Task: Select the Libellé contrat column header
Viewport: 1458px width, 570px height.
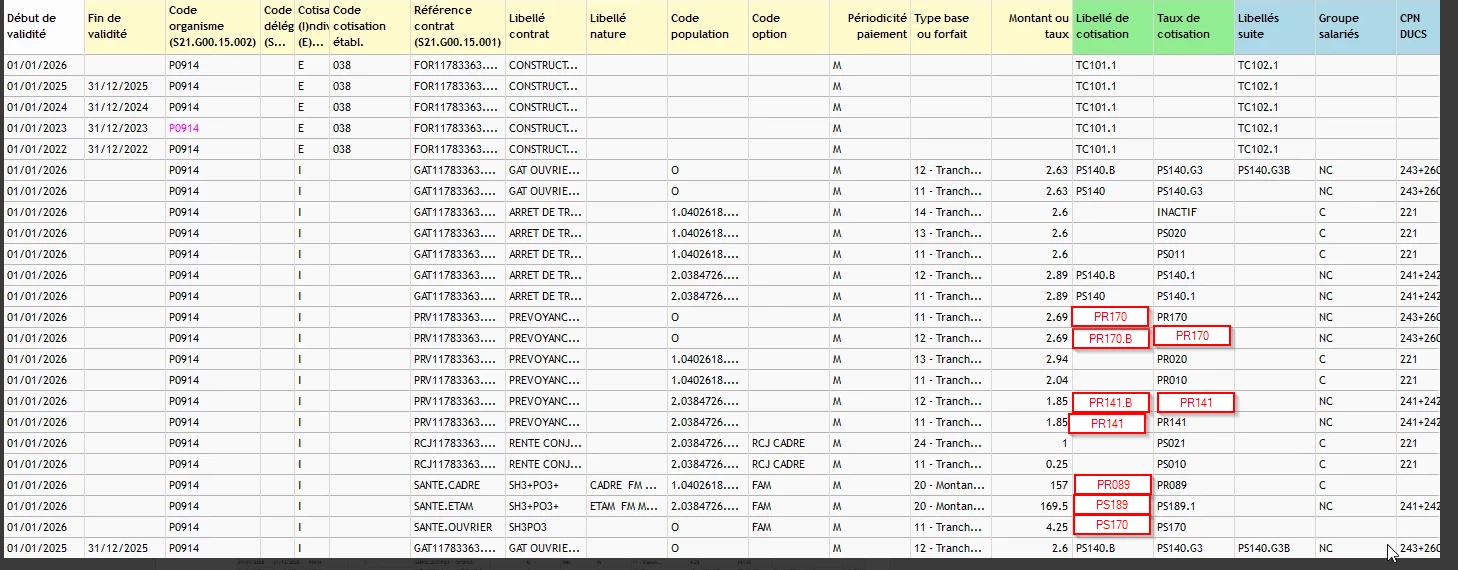Action: [545, 27]
